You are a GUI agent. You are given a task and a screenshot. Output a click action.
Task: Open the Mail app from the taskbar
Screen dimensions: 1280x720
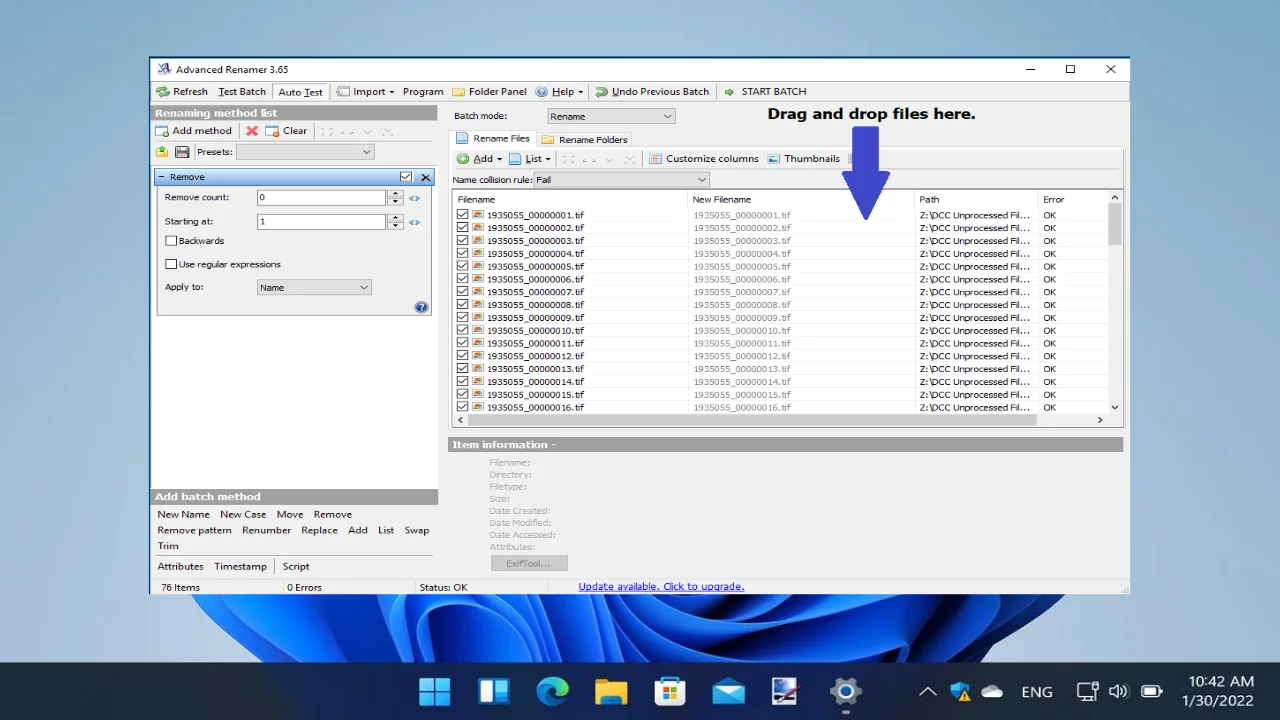pyautogui.click(x=728, y=691)
